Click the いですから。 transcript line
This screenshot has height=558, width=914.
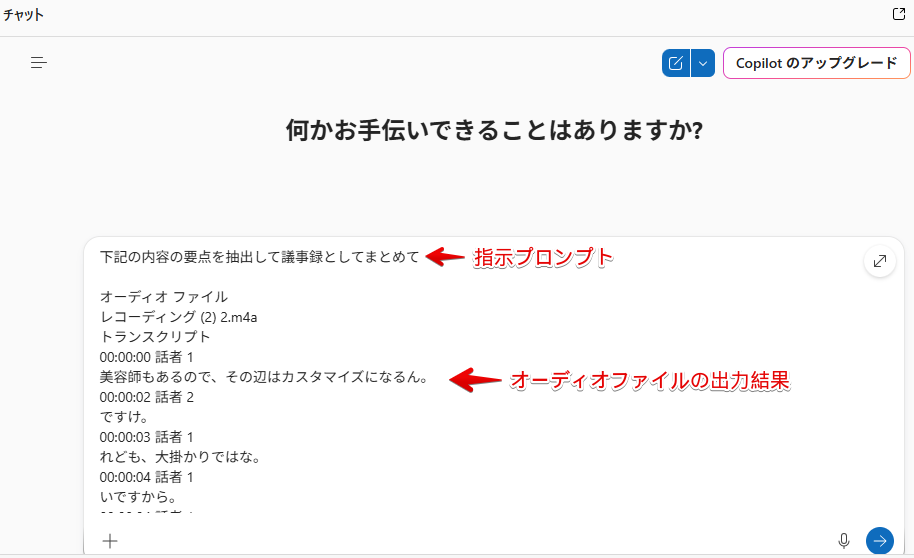[139, 497]
